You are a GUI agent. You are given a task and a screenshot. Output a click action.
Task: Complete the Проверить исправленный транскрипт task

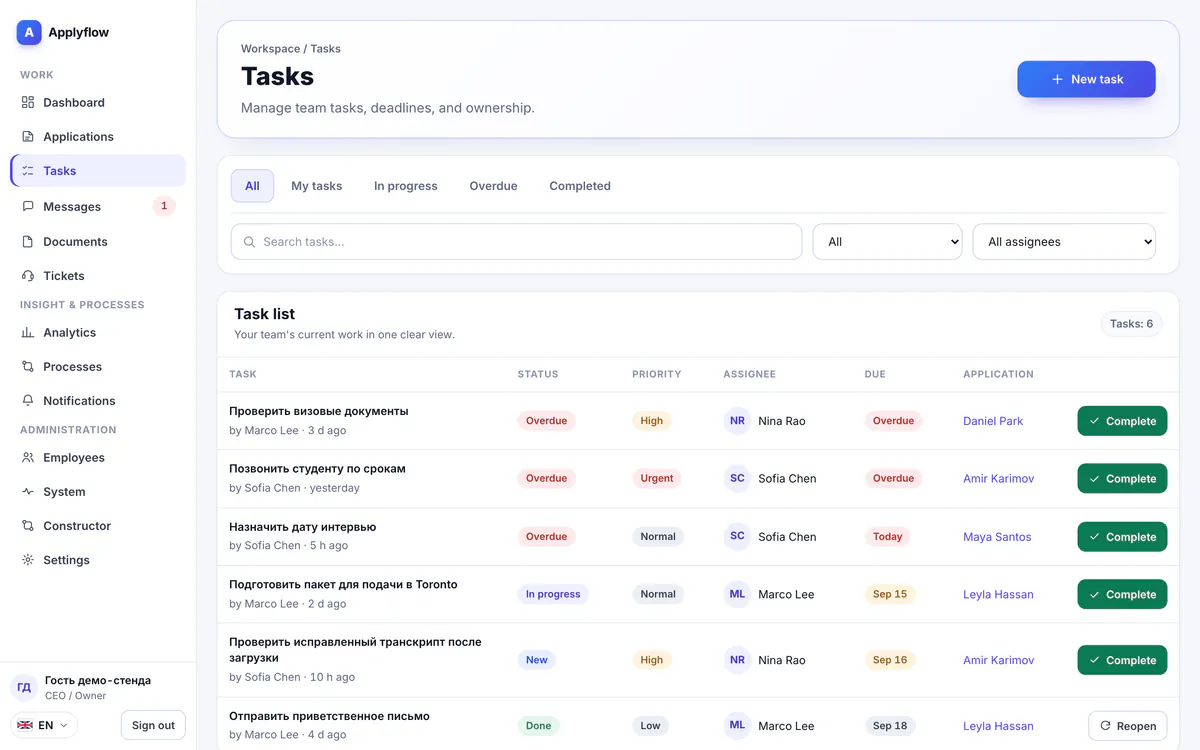tap(1122, 660)
